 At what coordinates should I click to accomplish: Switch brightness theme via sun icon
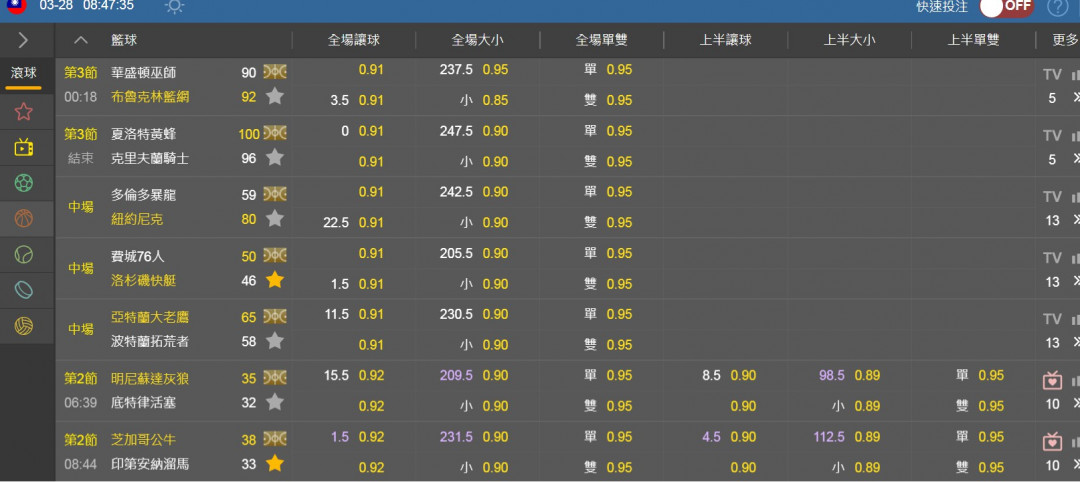[174, 7]
